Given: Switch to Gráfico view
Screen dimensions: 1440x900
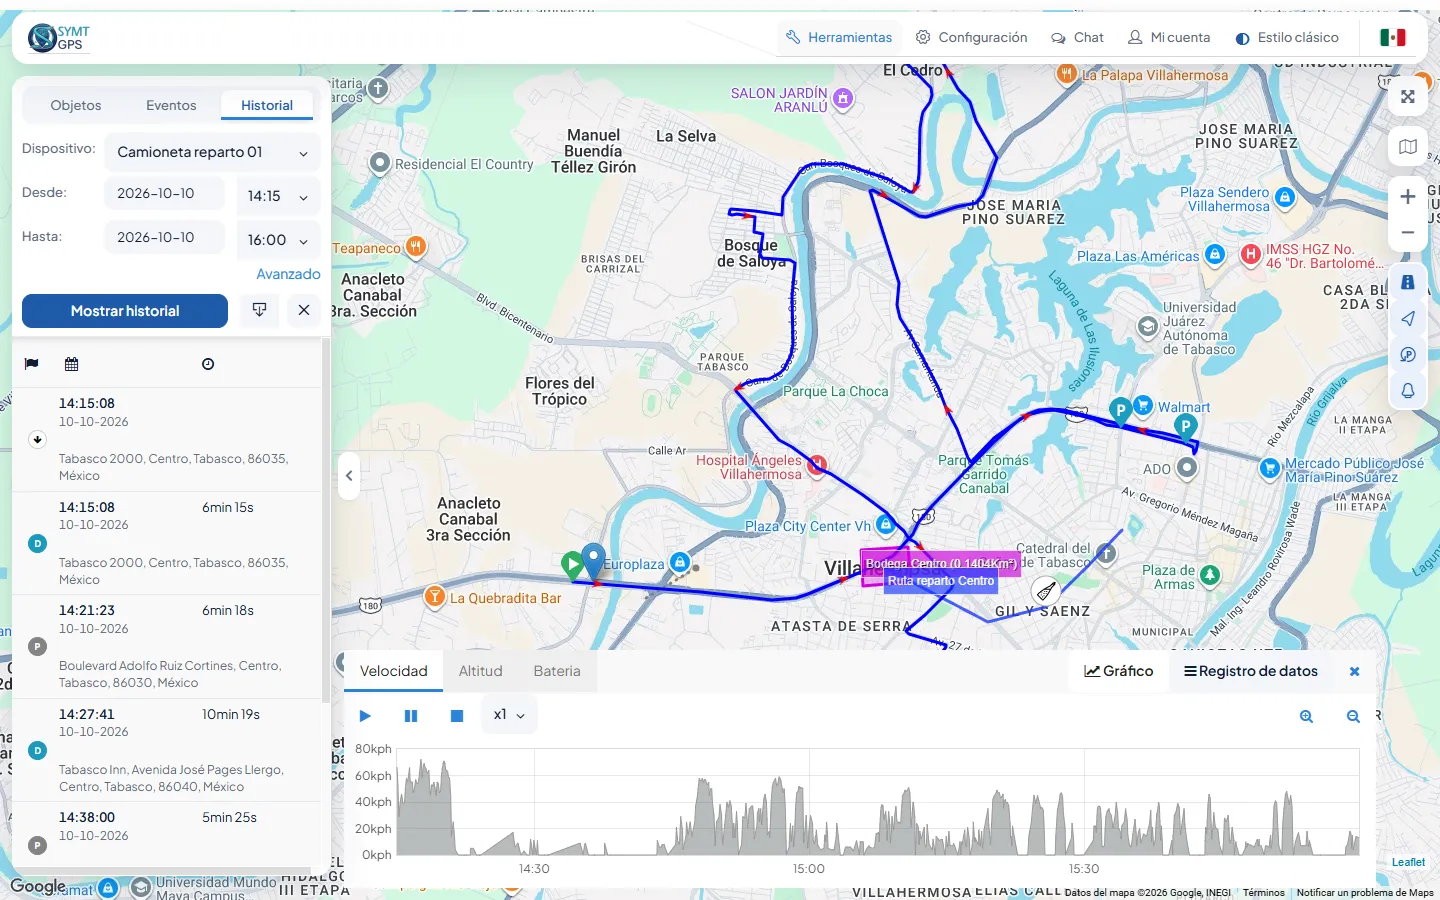Looking at the screenshot, I should (x=1119, y=671).
